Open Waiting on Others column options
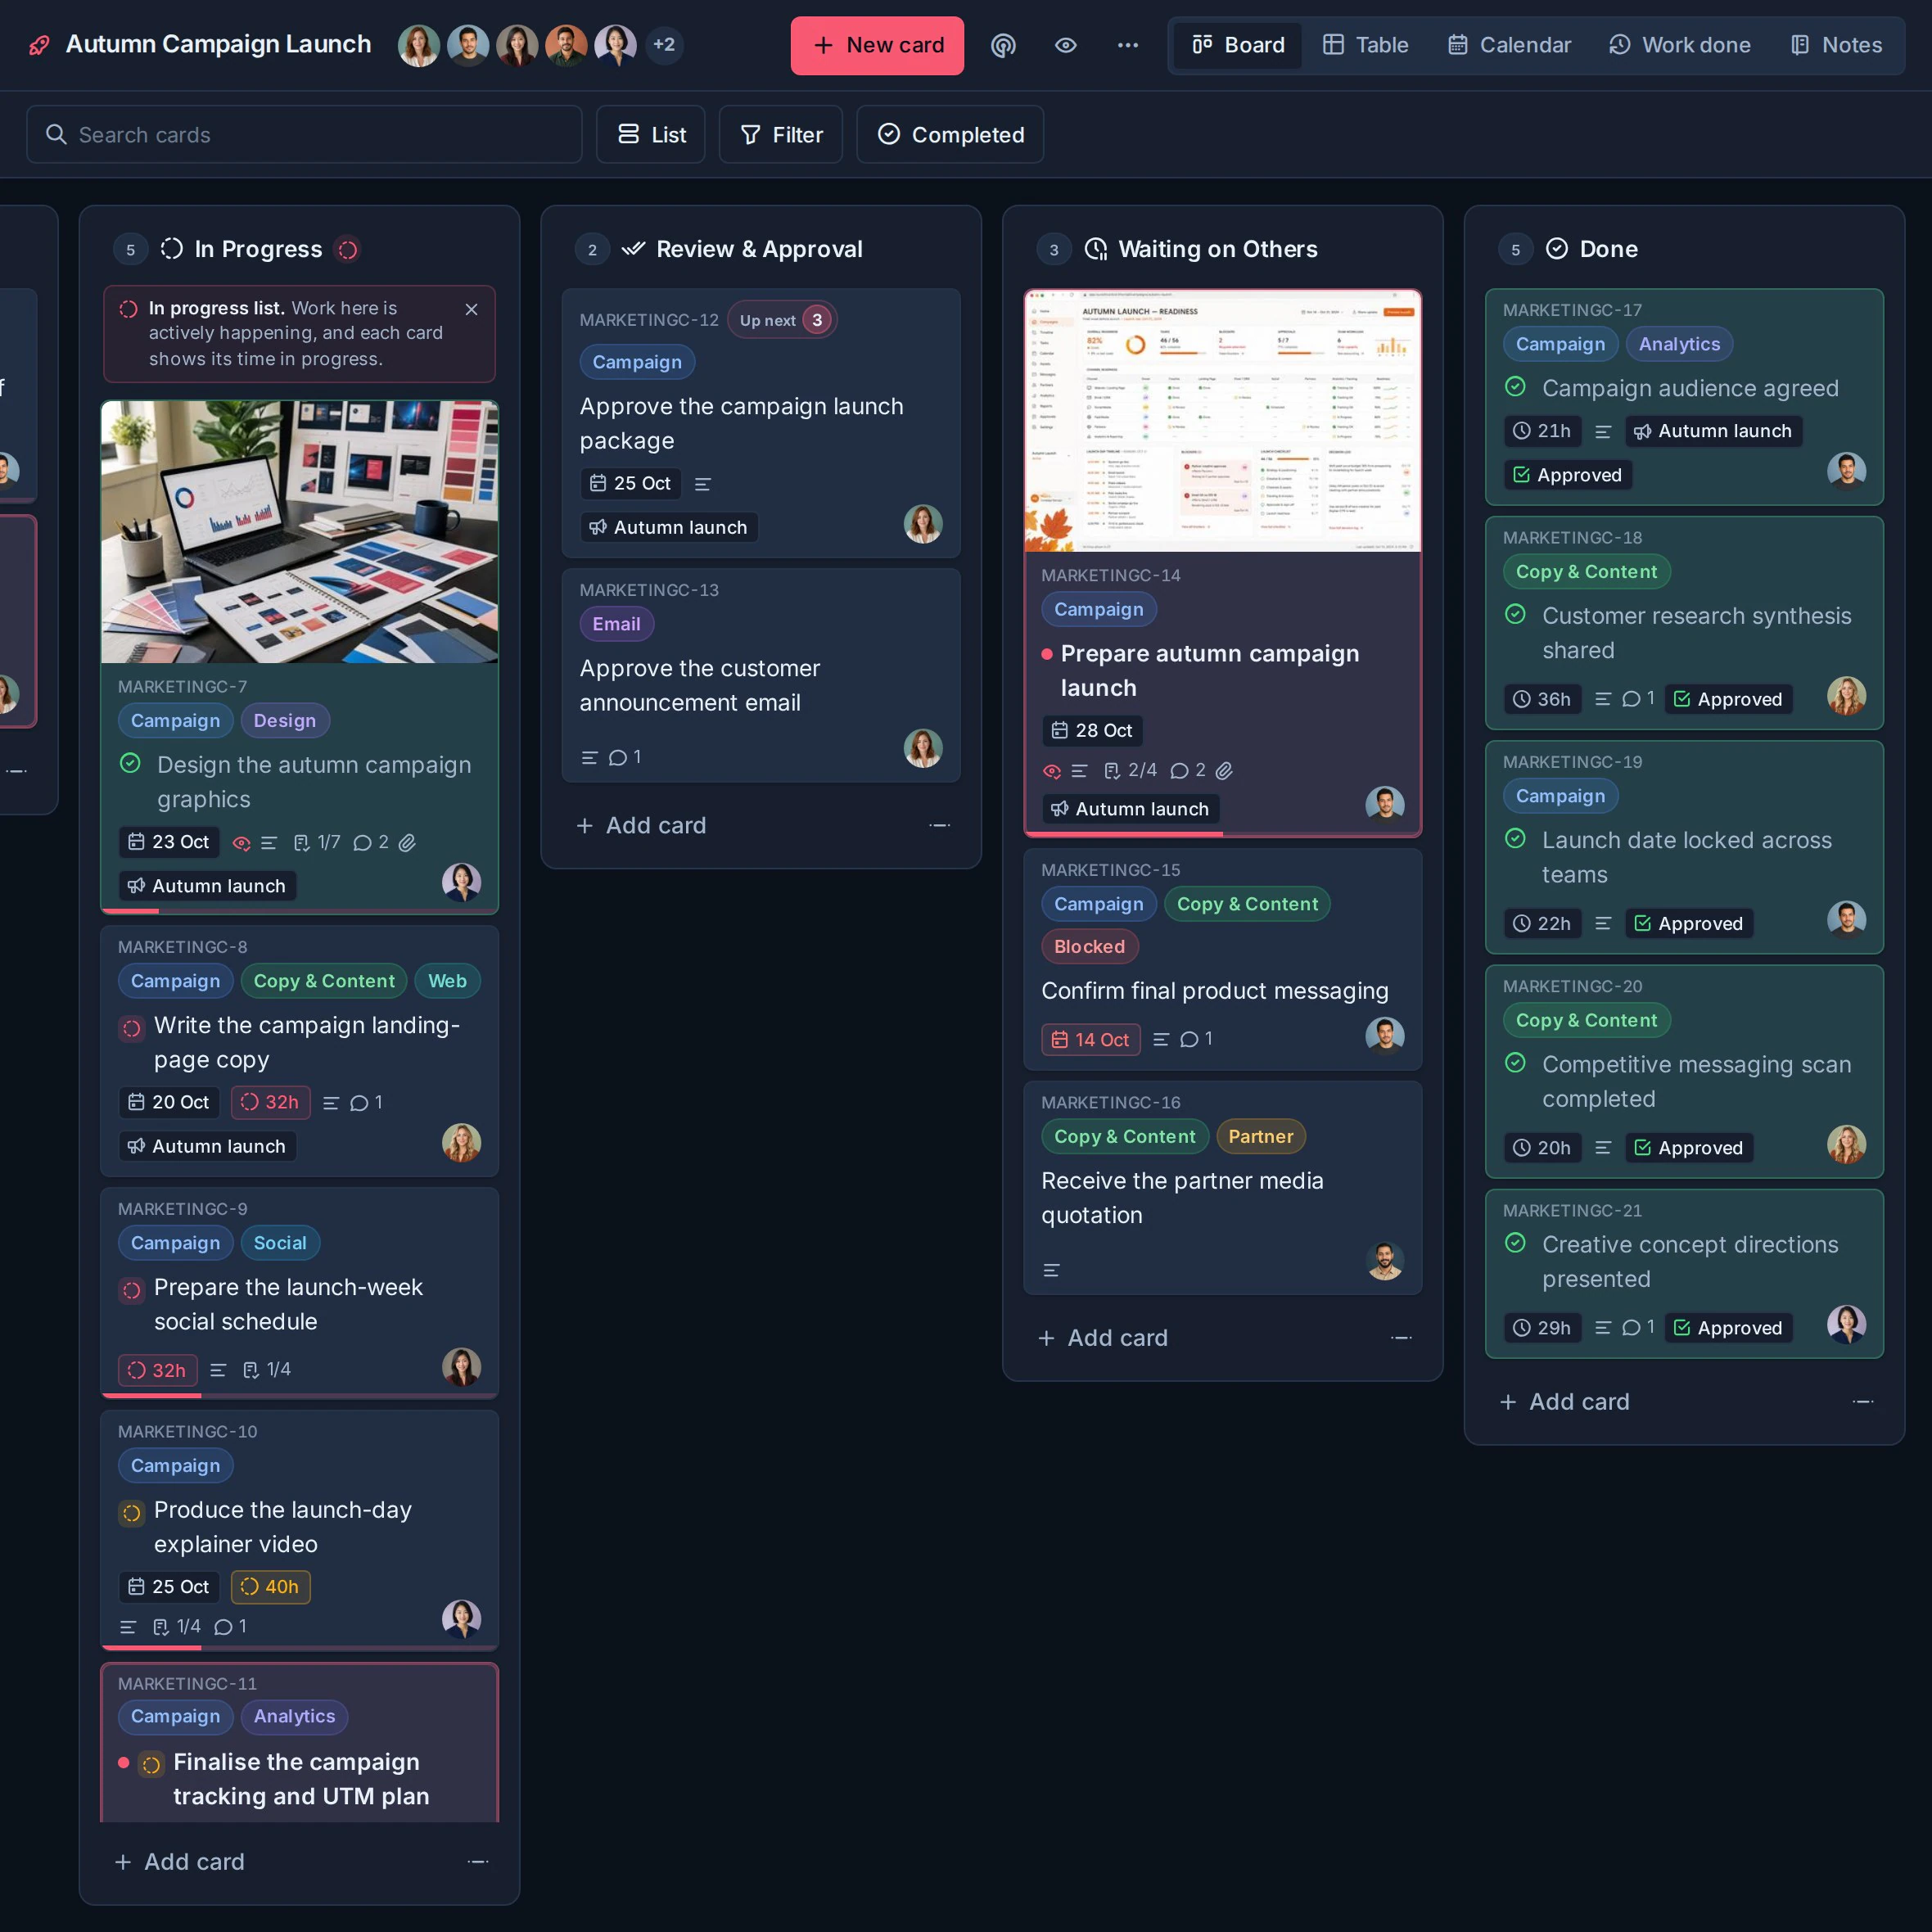Image resolution: width=1932 pixels, height=1932 pixels. coord(1401,1338)
